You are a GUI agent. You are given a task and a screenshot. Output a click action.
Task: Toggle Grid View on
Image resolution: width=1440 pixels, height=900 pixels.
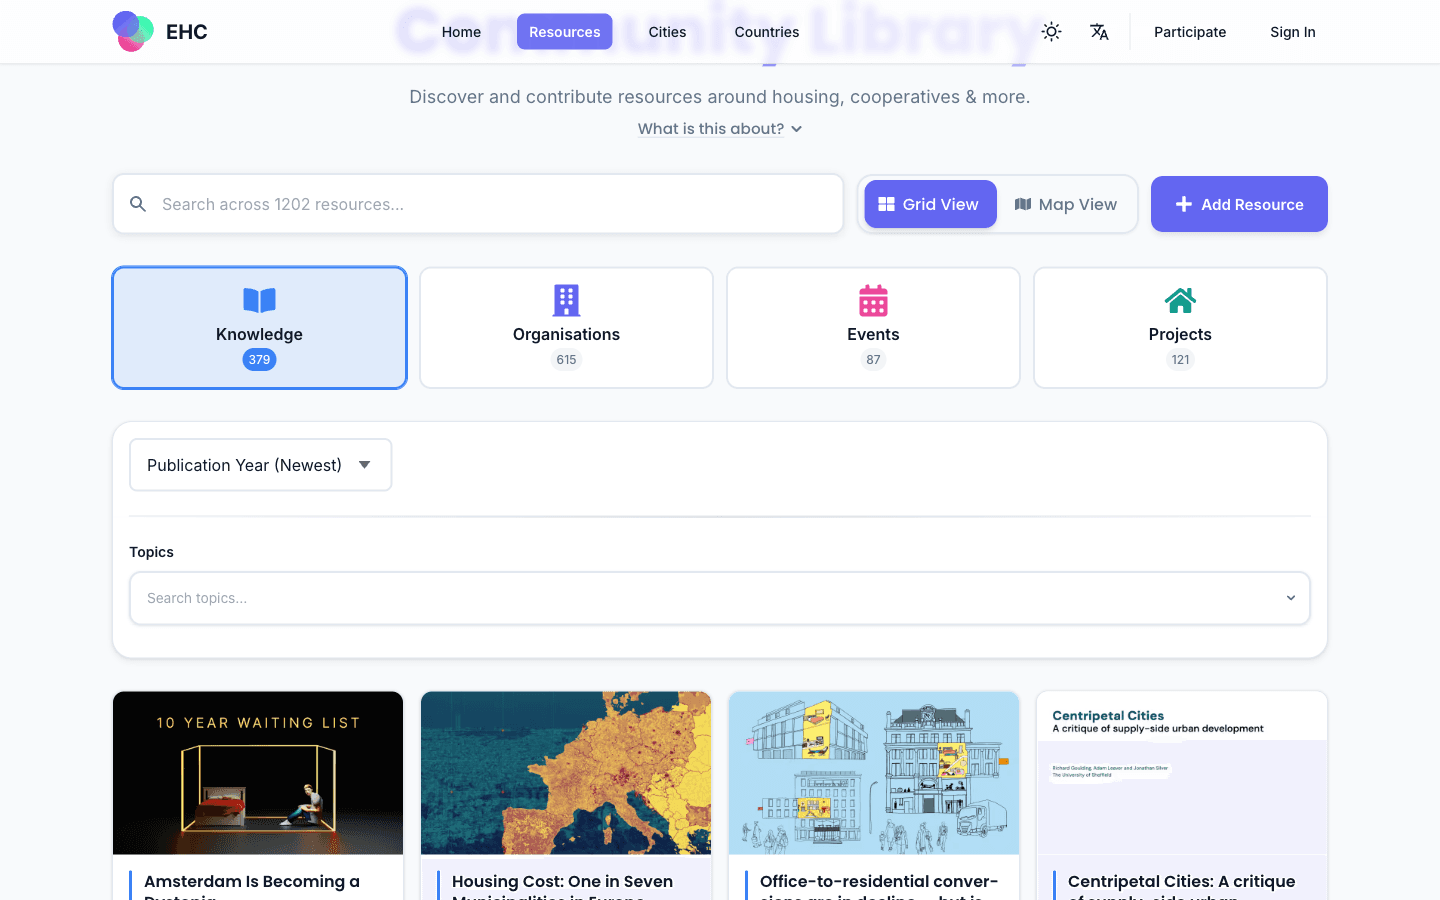click(x=930, y=204)
